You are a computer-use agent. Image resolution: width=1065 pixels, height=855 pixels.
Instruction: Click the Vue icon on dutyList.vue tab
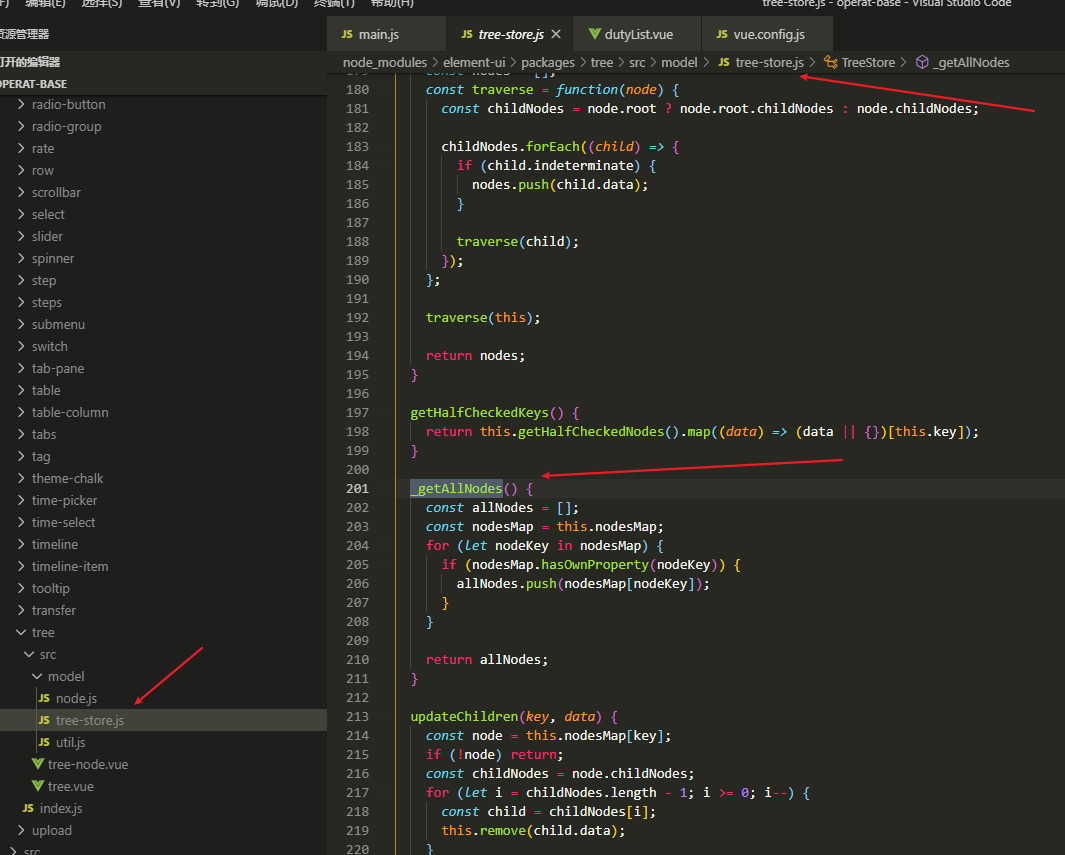tap(595, 34)
